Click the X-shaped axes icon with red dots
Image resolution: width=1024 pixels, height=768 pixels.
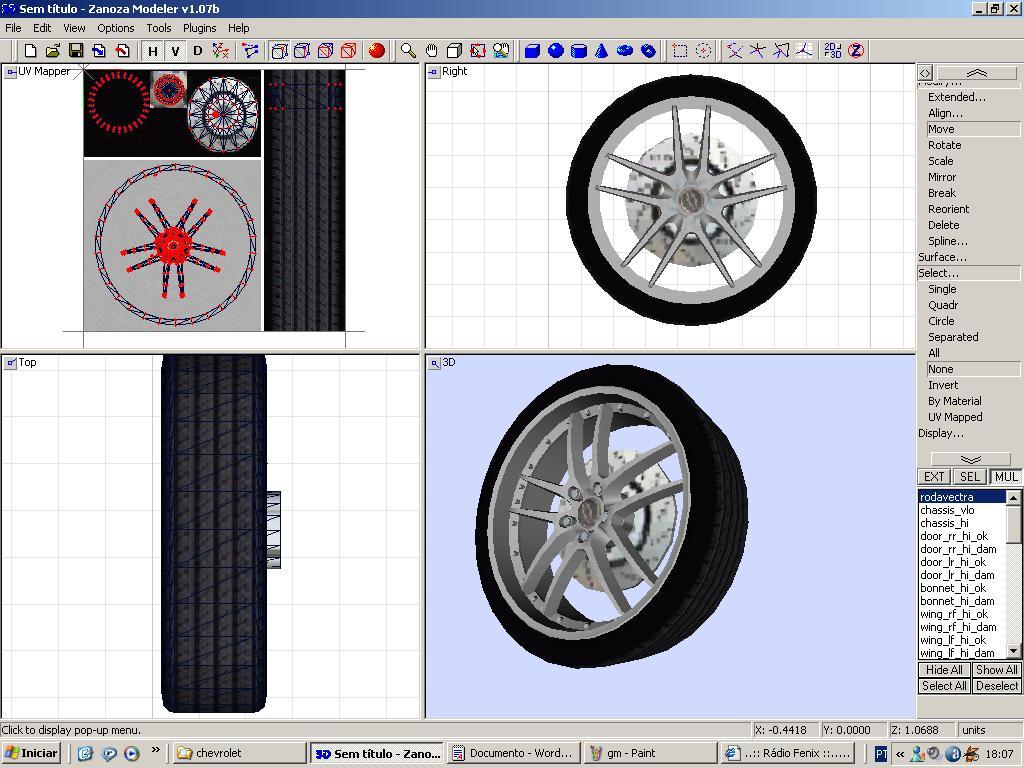[x=735, y=51]
